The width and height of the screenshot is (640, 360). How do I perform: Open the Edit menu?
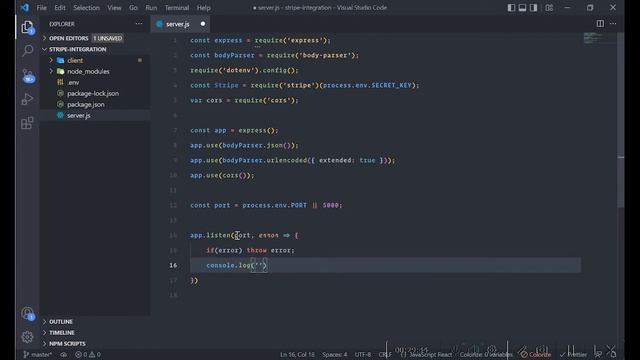(x=60, y=7)
